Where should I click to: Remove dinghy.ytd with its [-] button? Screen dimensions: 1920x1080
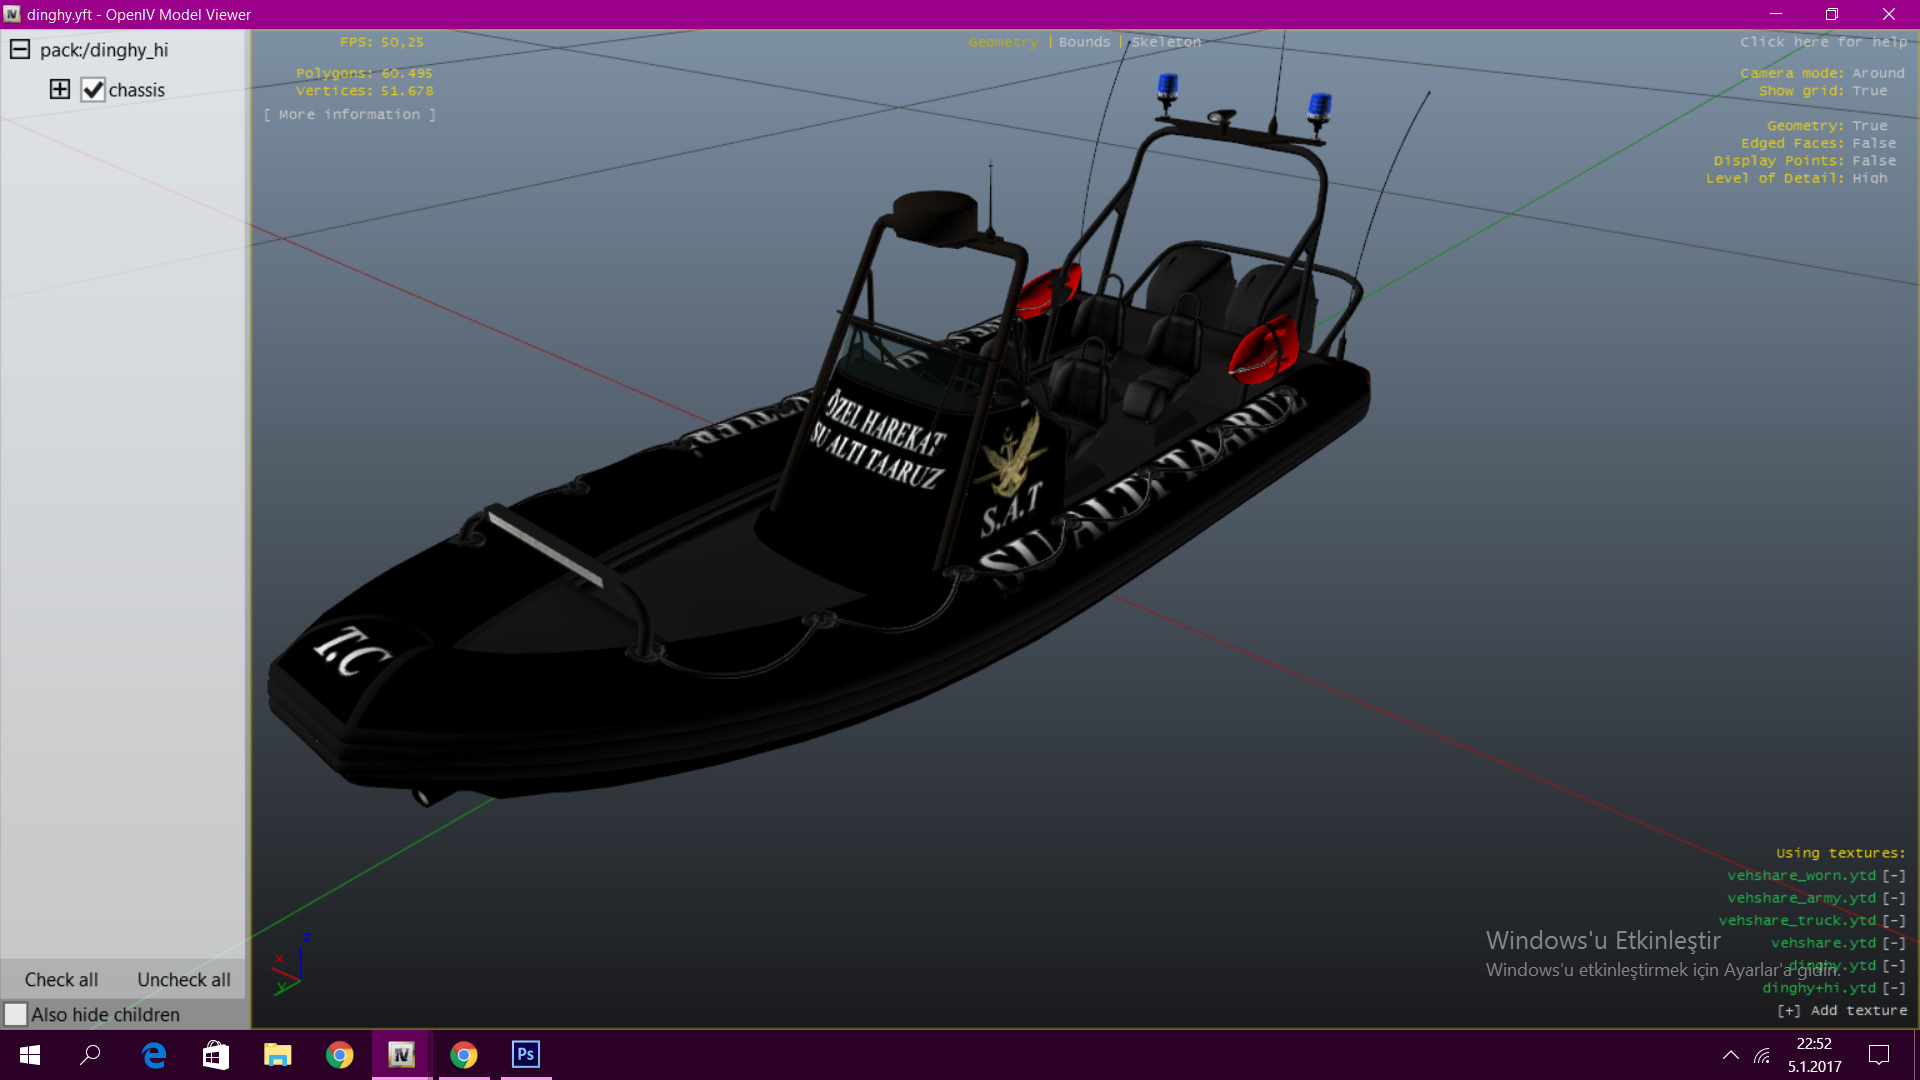point(1894,966)
